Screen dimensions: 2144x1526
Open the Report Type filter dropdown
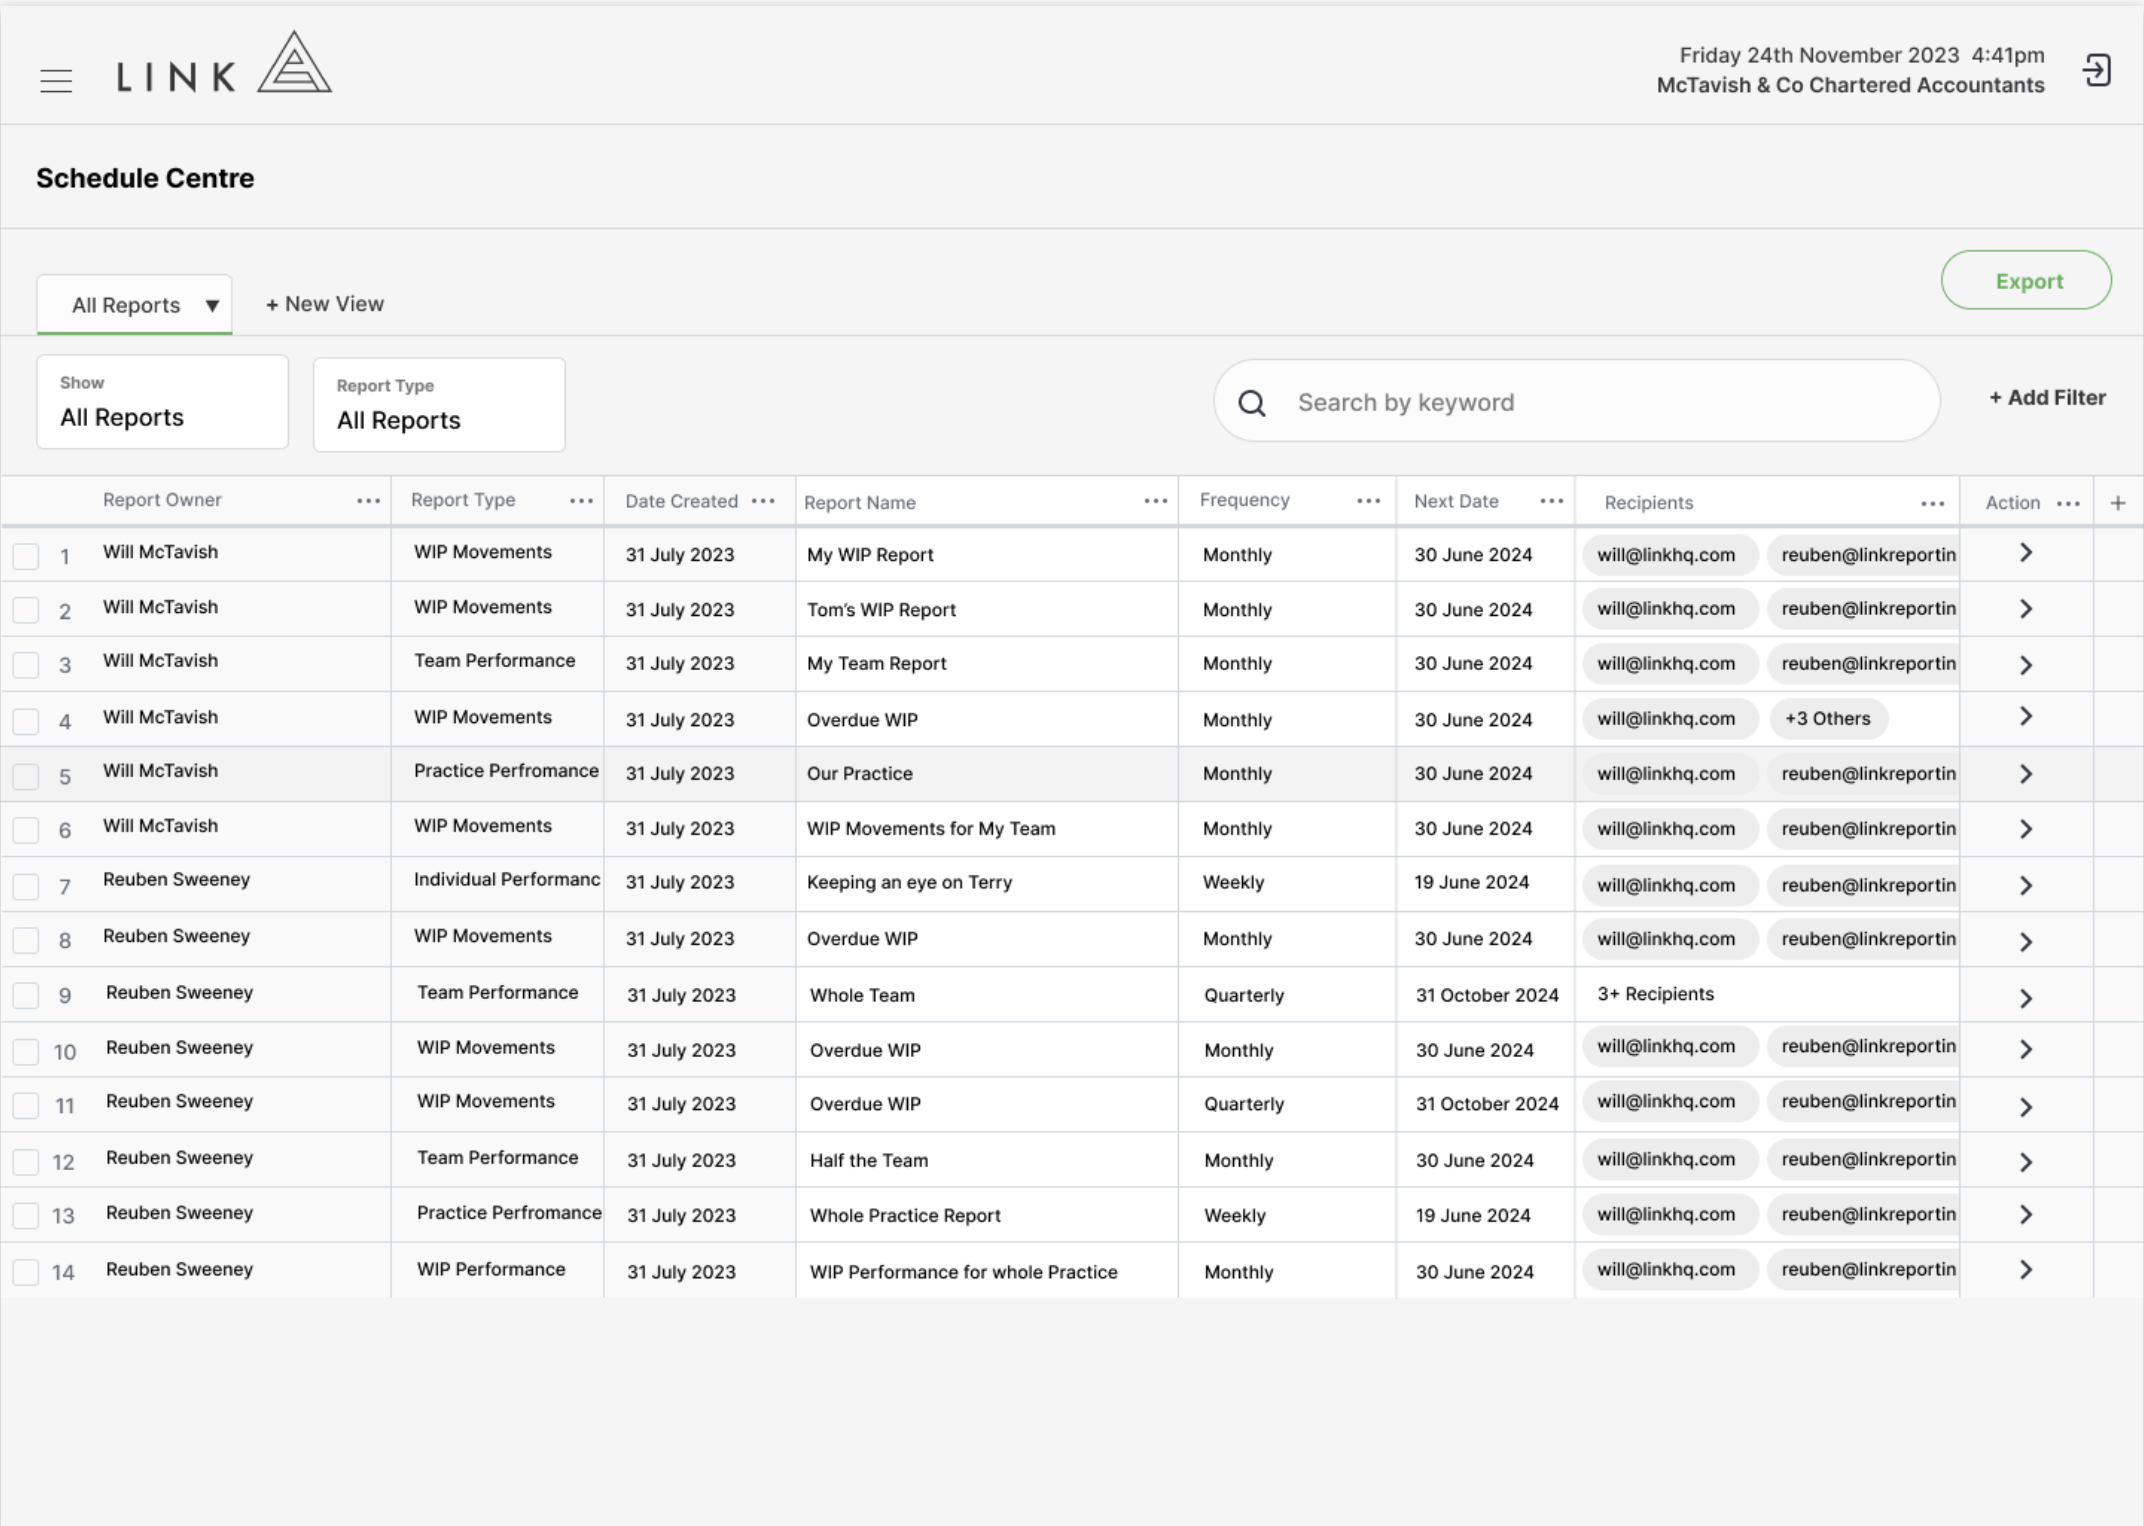pyautogui.click(x=439, y=405)
